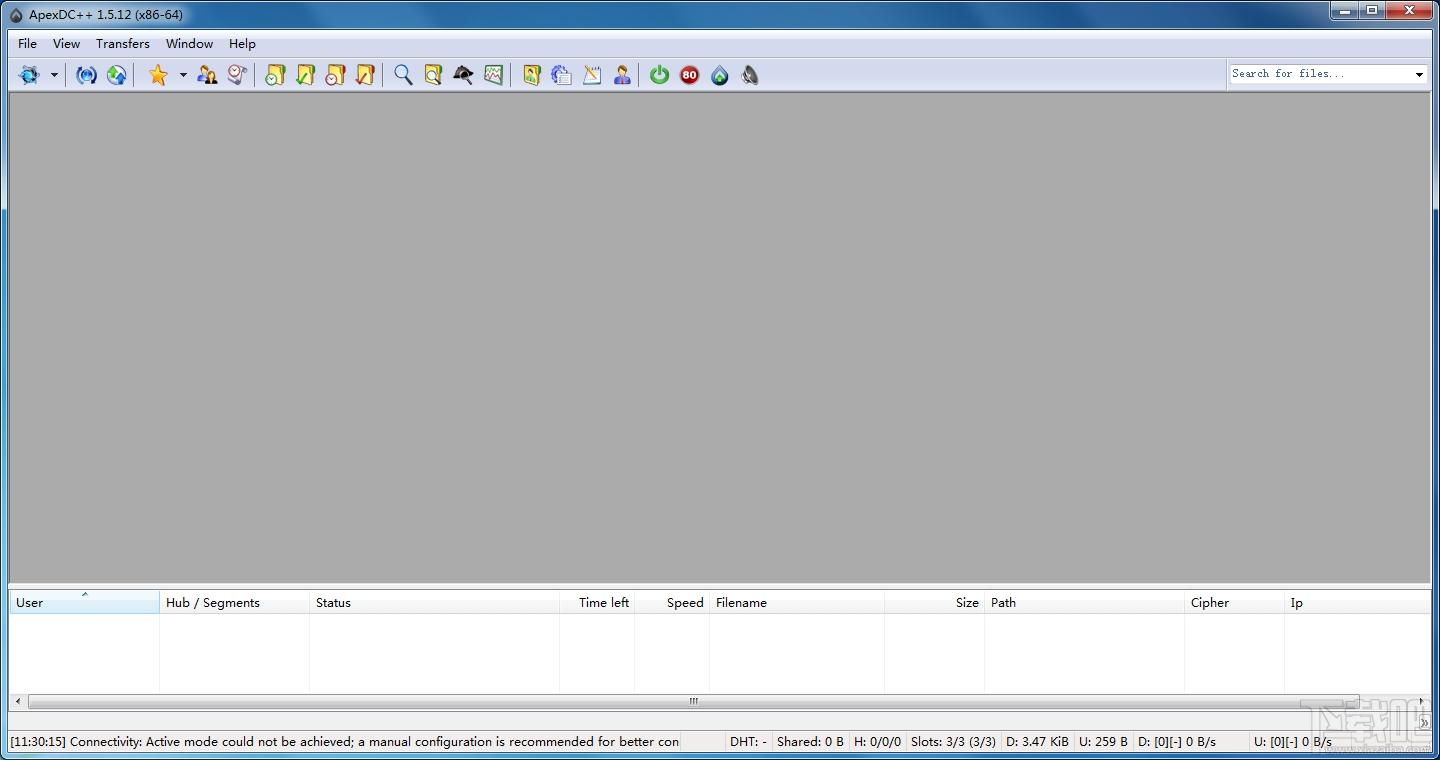1440x760 pixels.
Task: Click the ApexDC++ title bar app icon
Action: (x=16, y=15)
